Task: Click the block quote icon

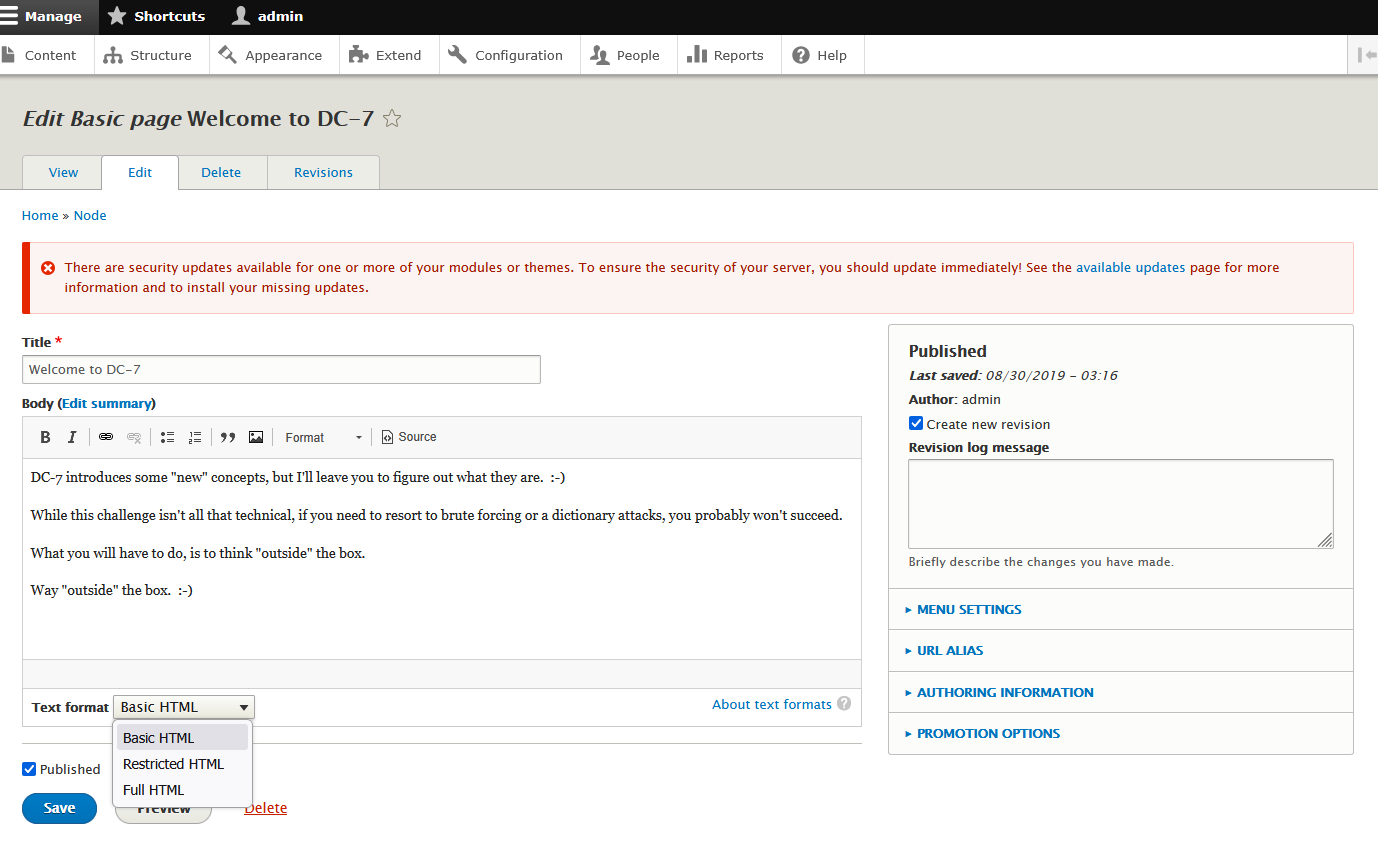Action: click(228, 437)
